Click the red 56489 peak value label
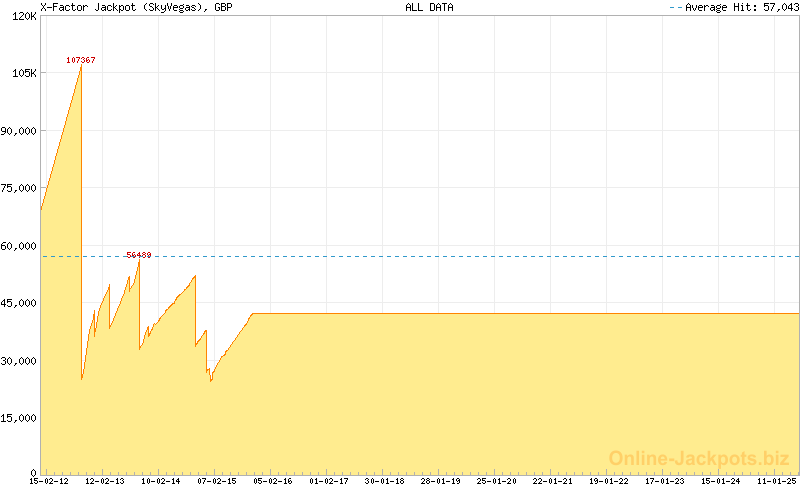The width and height of the screenshot is (800, 490). click(x=139, y=255)
